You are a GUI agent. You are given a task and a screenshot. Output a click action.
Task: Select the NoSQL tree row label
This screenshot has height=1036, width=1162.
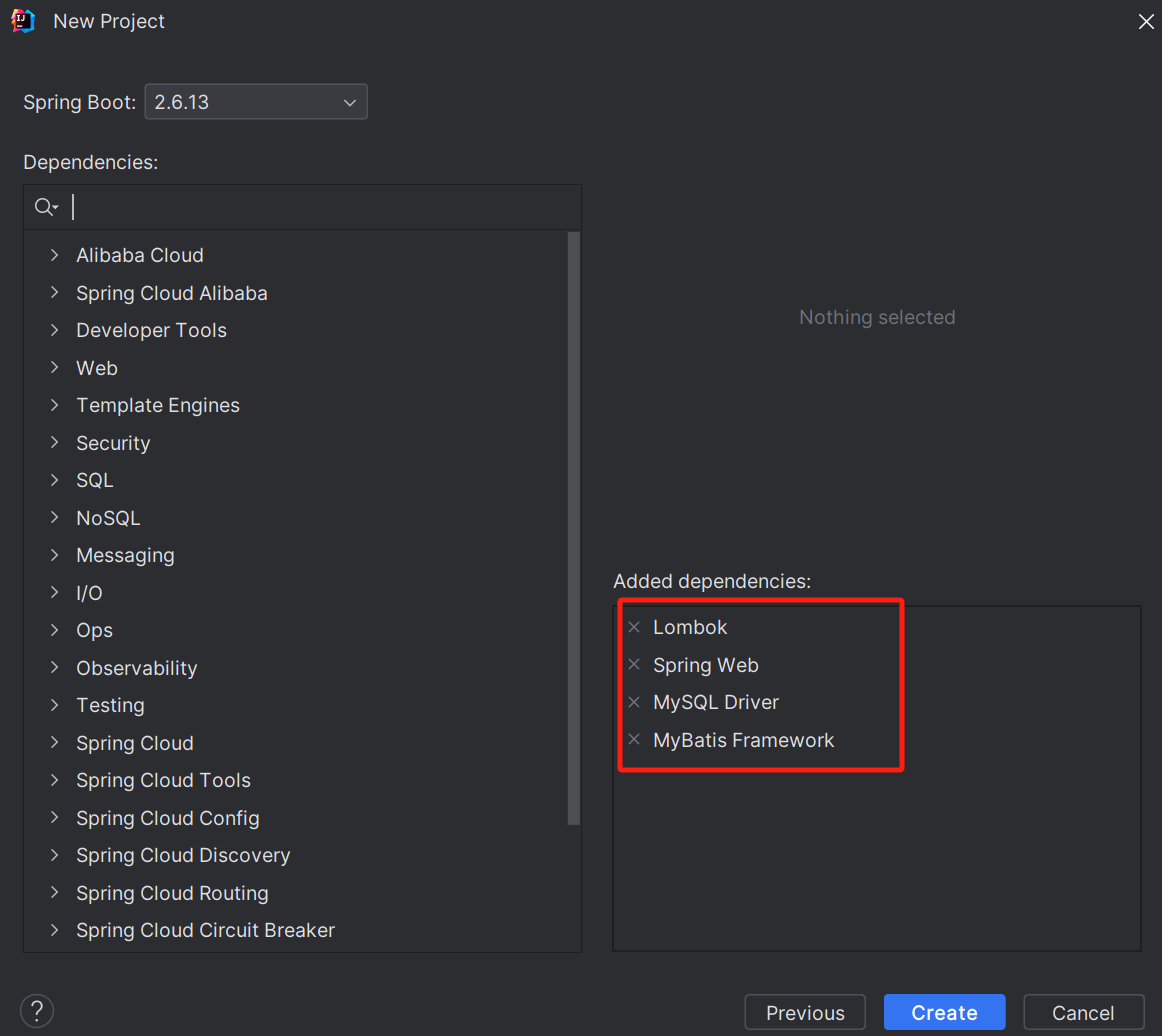pyautogui.click(x=108, y=517)
